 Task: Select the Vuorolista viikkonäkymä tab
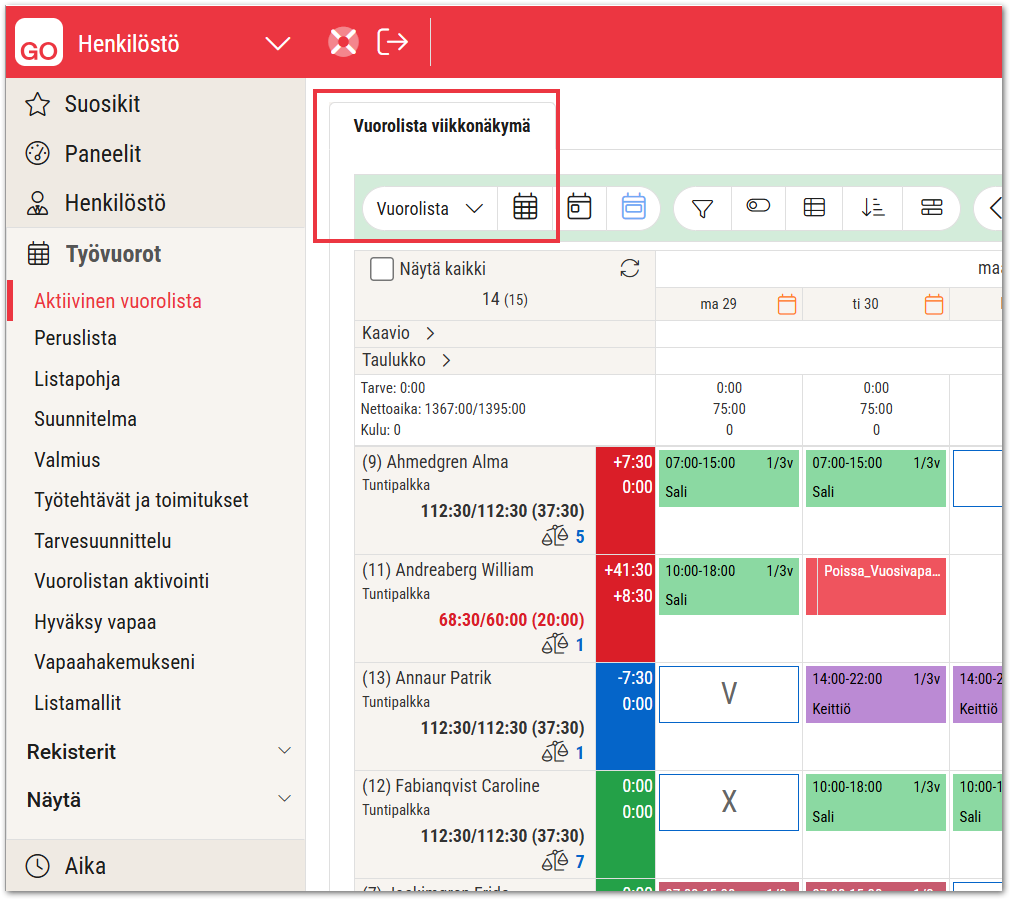[441, 126]
